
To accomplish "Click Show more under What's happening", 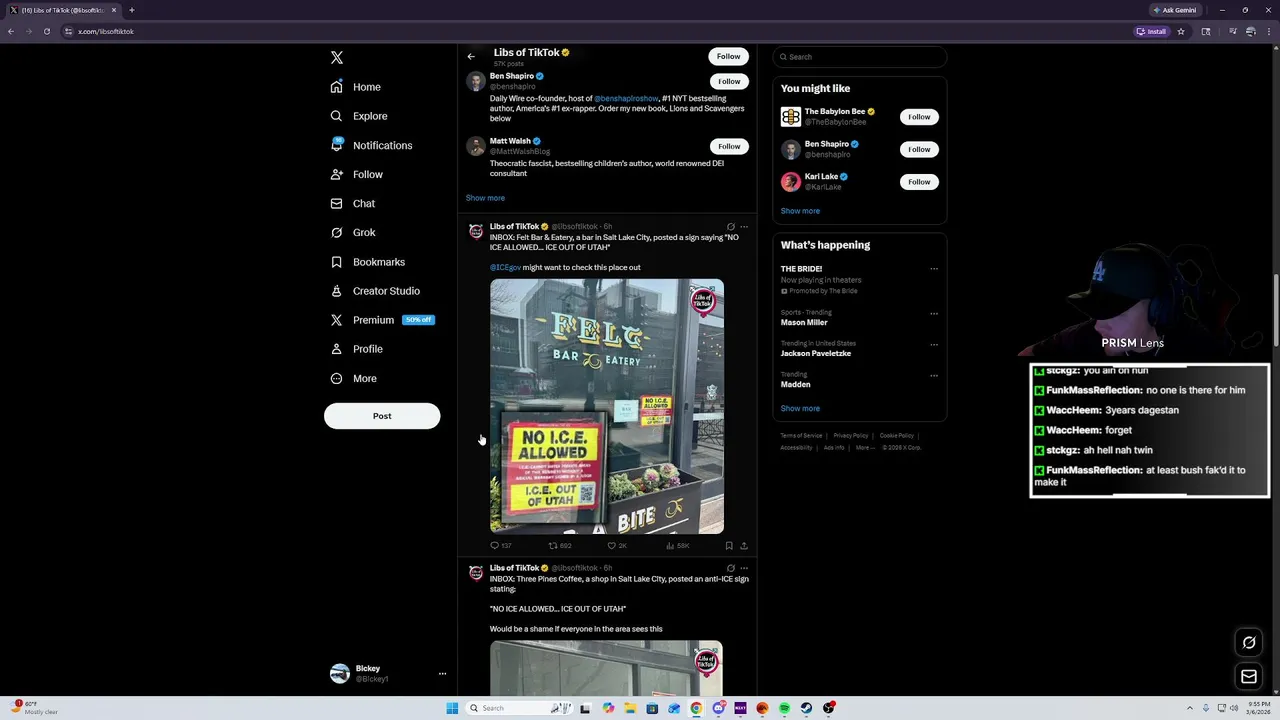I will pos(800,408).
